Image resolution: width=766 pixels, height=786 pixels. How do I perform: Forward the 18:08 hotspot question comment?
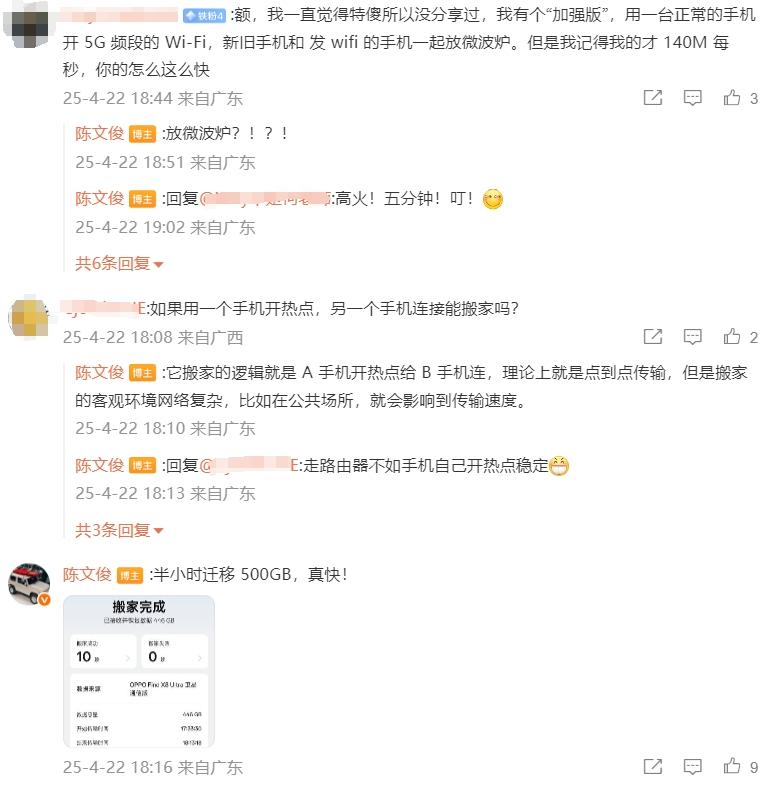pos(653,336)
